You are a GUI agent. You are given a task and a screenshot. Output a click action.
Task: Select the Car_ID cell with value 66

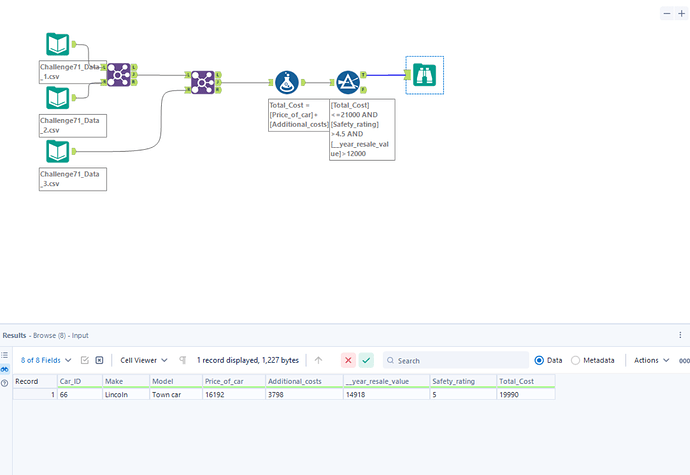(80, 394)
